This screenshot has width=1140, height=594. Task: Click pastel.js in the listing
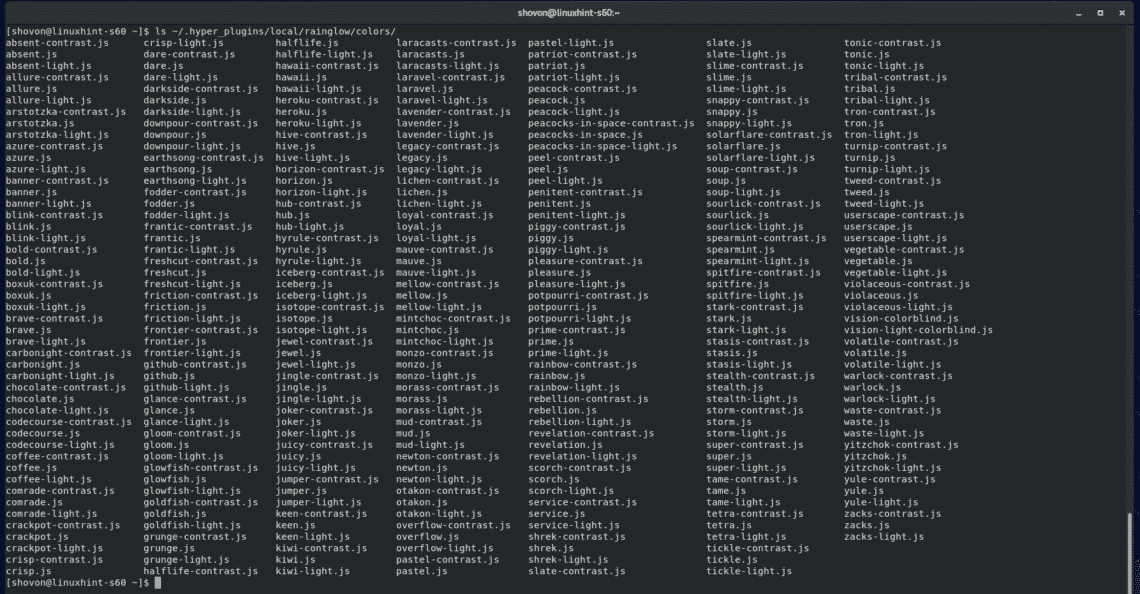coord(421,571)
